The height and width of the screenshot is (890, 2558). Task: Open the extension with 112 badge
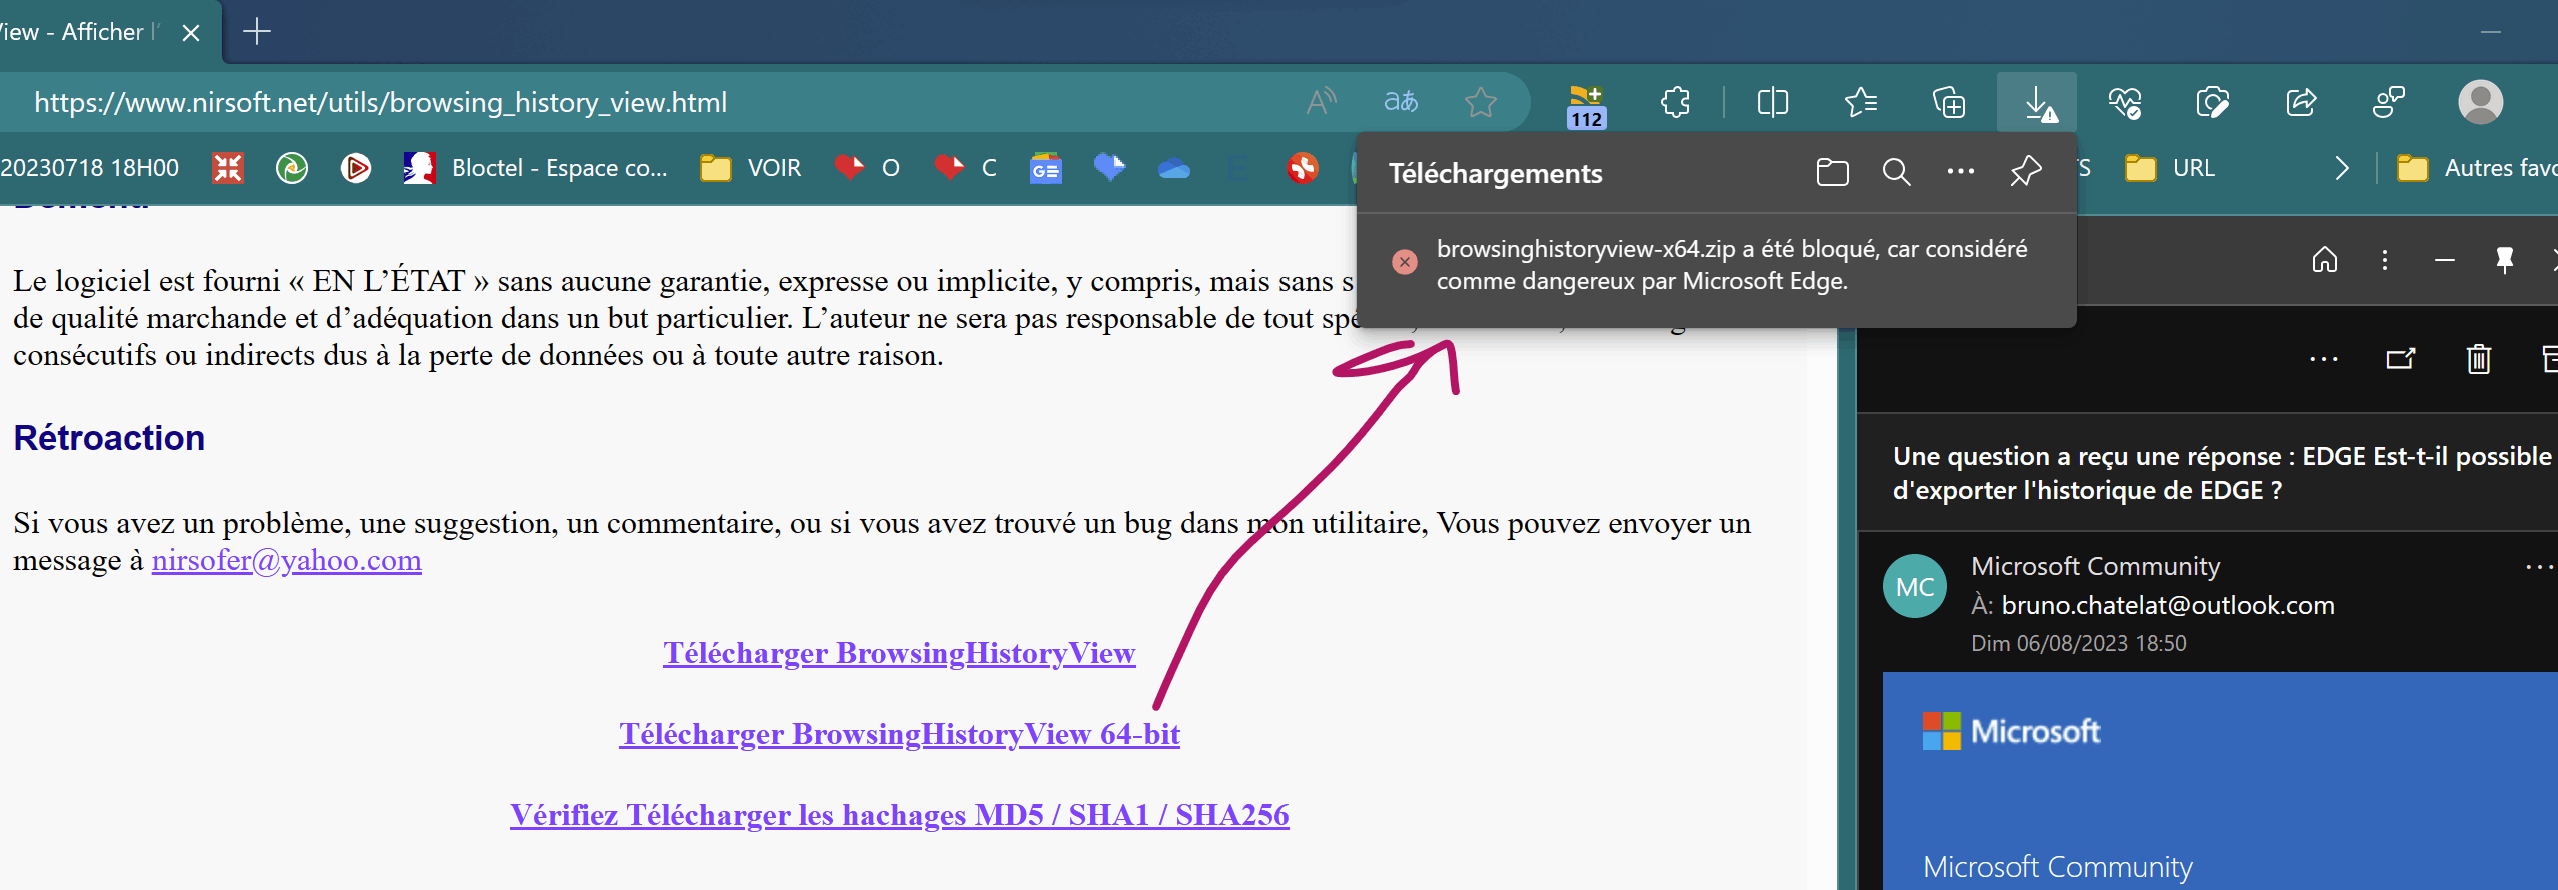coord(1586,104)
